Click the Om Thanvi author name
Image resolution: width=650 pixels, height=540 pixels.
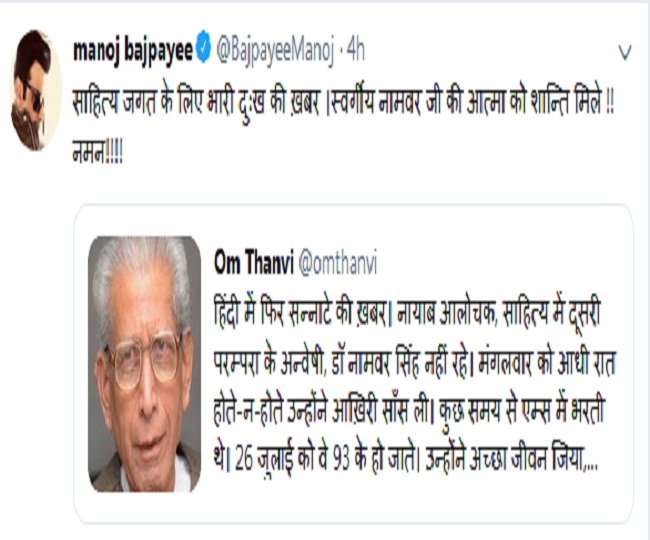[x=254, y=262]
